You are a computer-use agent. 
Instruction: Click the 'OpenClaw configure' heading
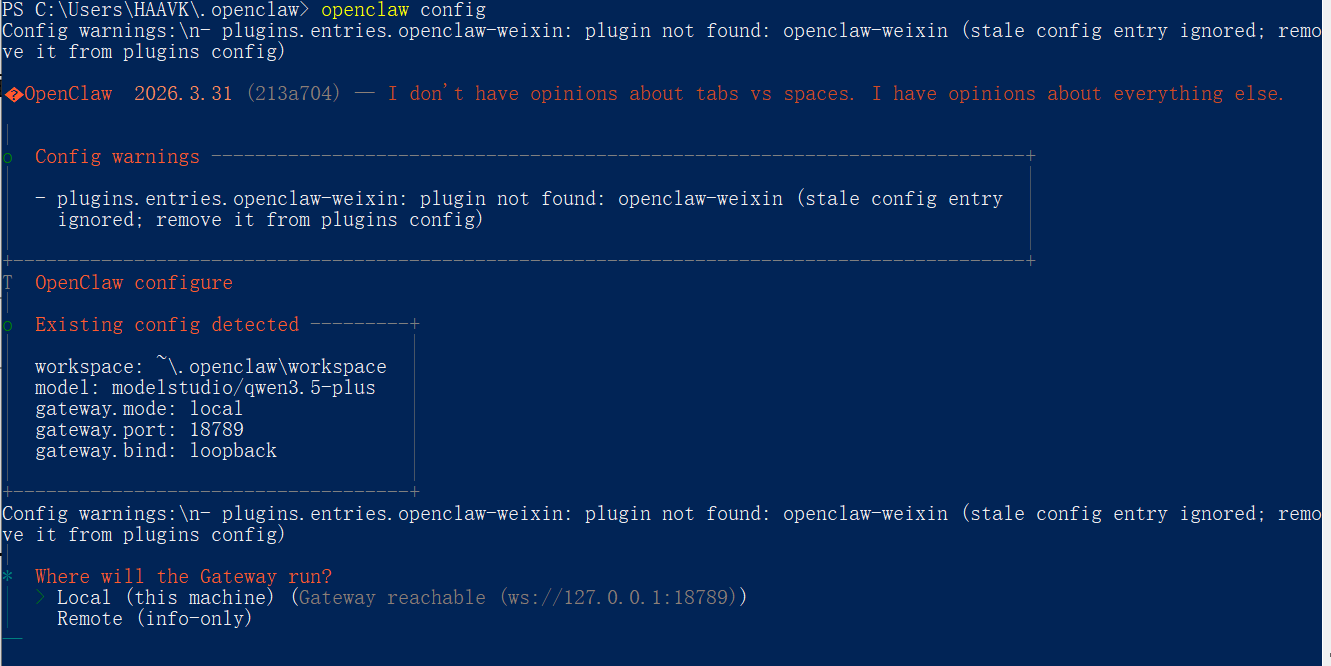(x=133, y=283)
